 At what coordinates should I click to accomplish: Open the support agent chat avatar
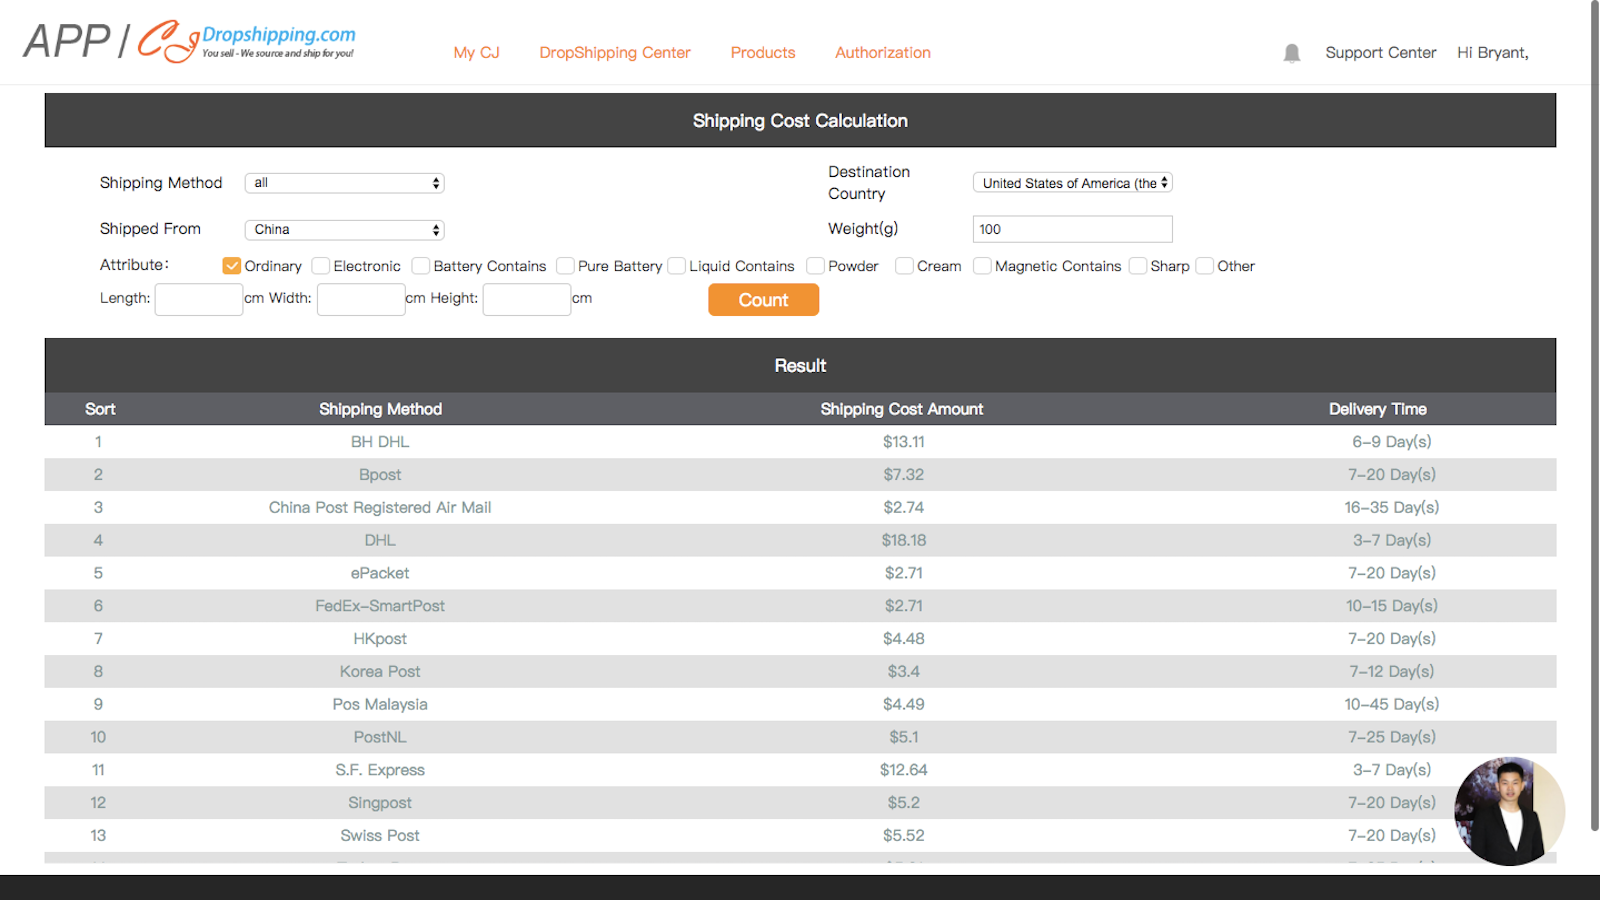[1508, 811]
